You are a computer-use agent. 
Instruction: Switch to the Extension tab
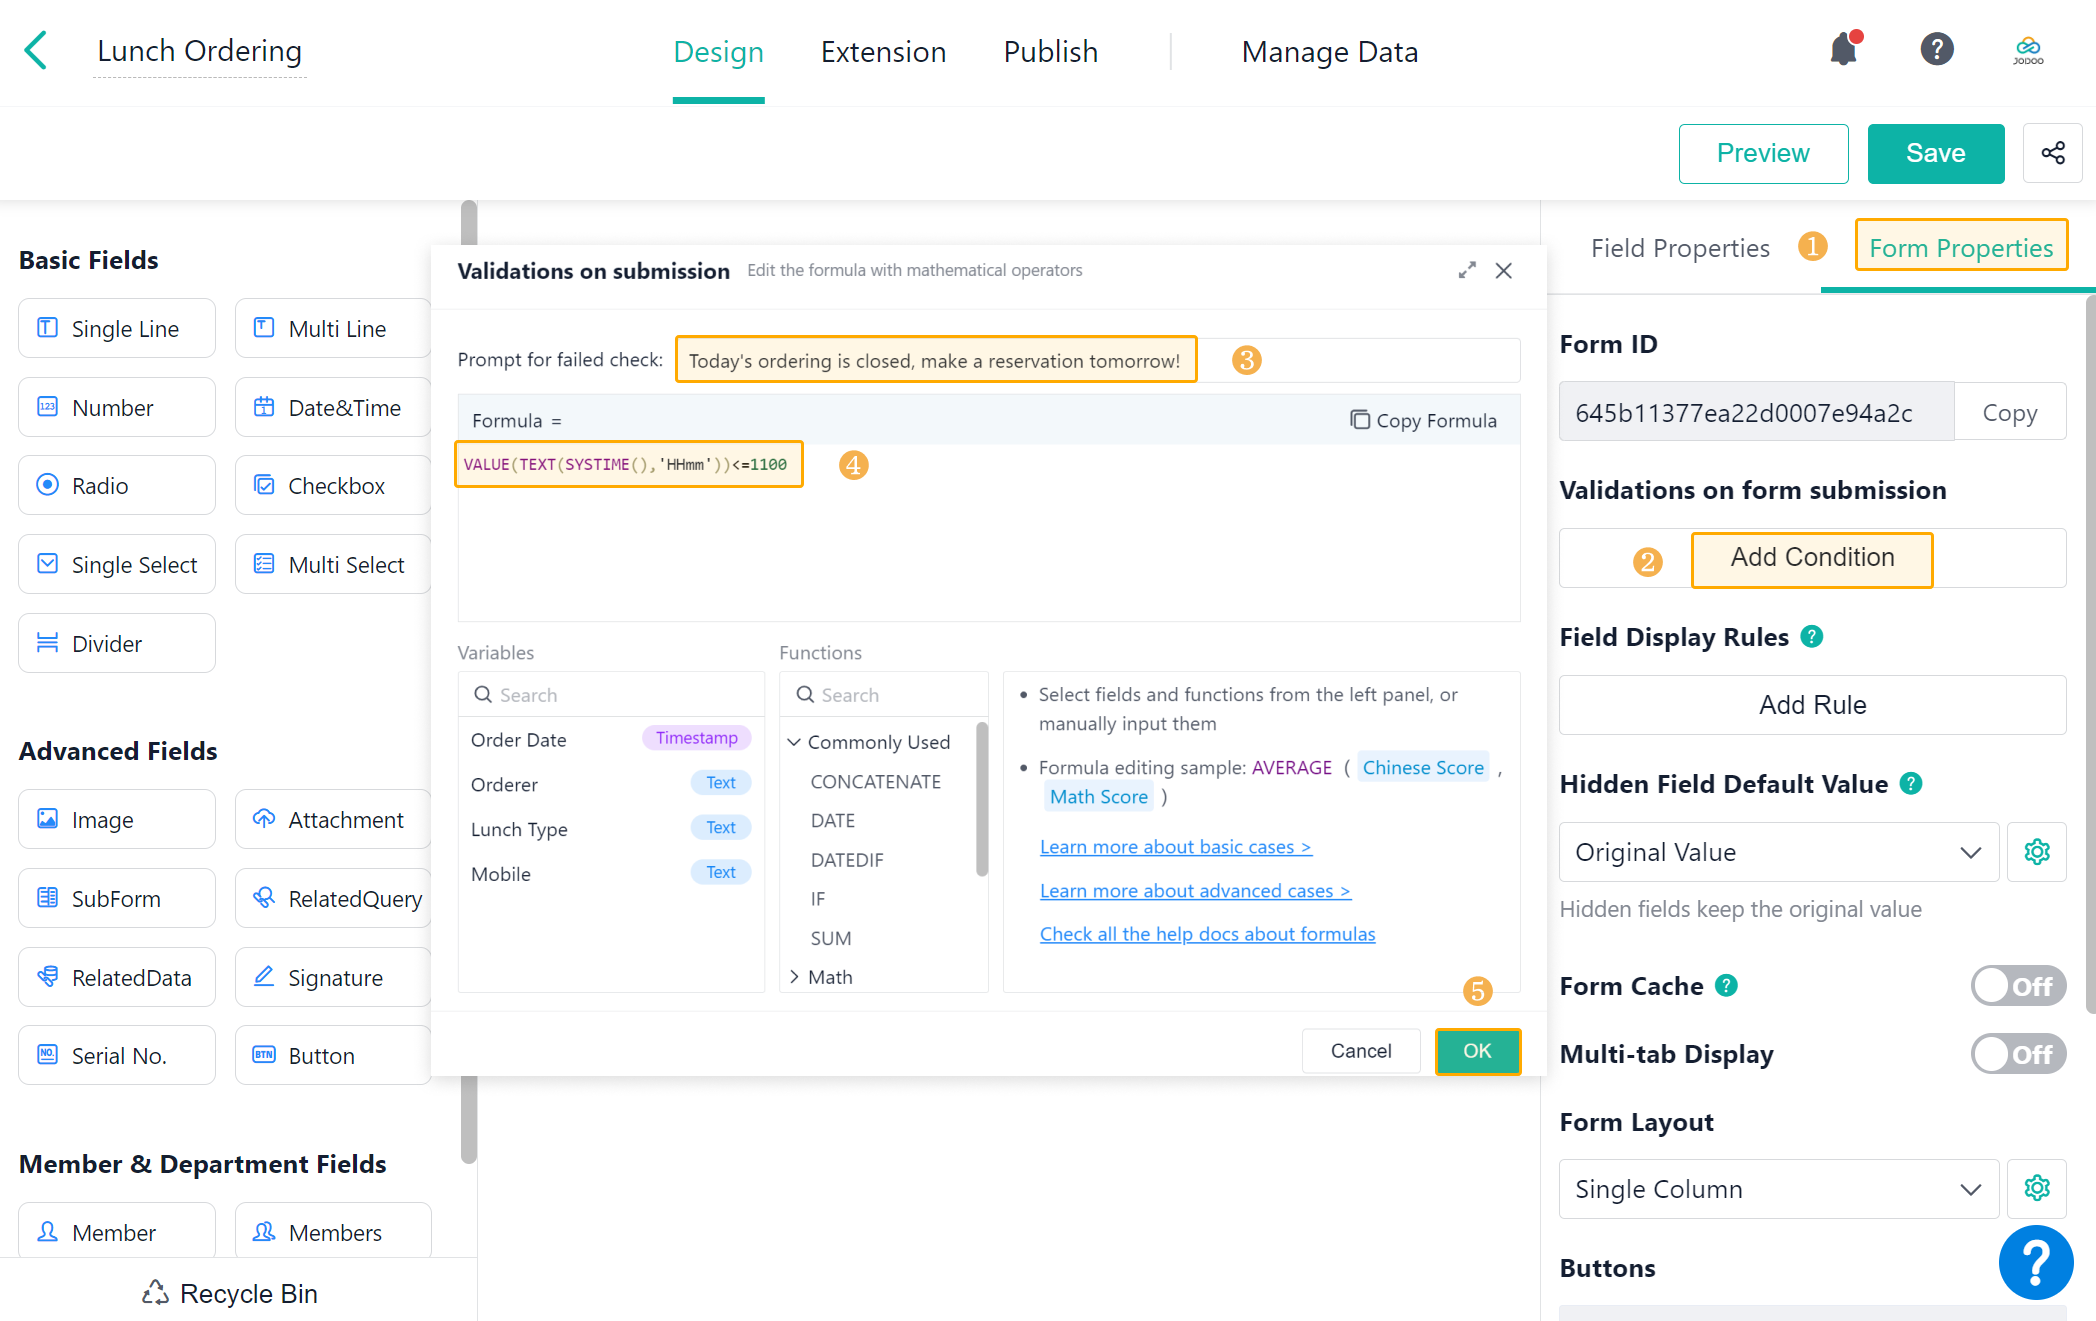[x=883, y=52]
